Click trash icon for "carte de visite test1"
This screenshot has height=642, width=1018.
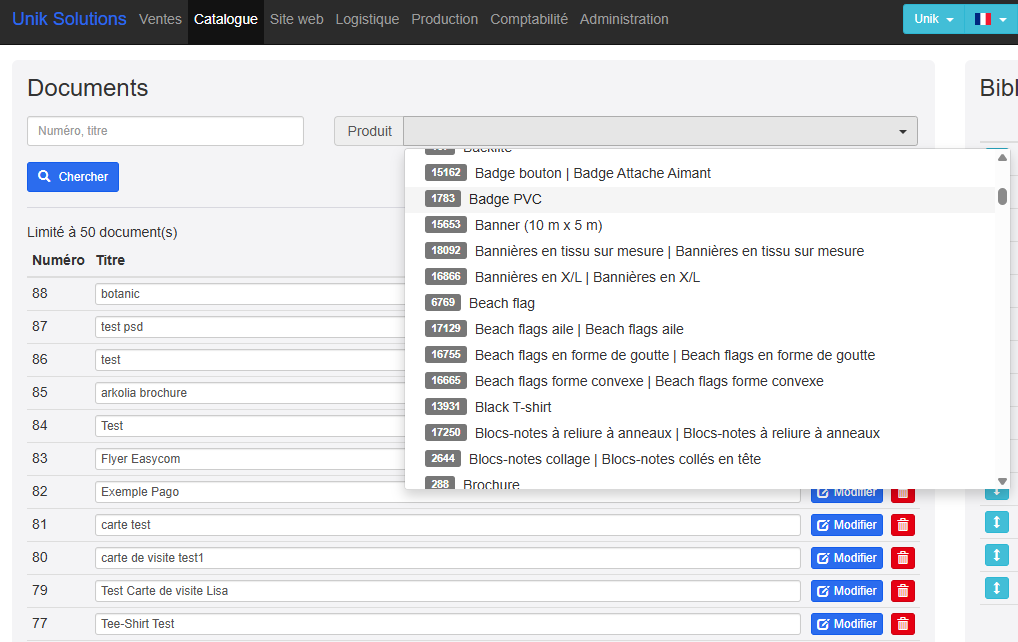coord(903,558)
